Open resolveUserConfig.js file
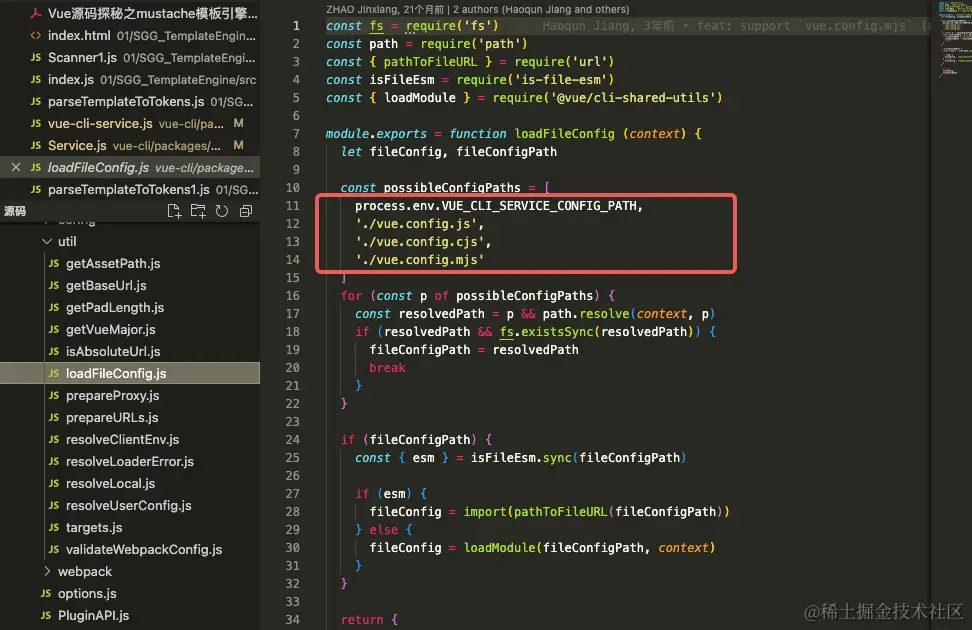The image size is (972, 630). [128, 505]
